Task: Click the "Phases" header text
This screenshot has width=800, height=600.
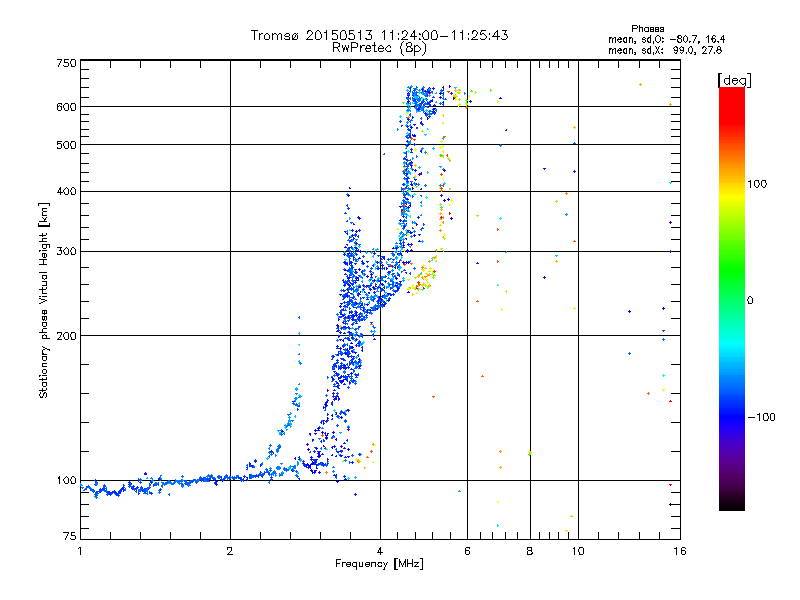Action: pyautogui.click(x=647, y=29)
